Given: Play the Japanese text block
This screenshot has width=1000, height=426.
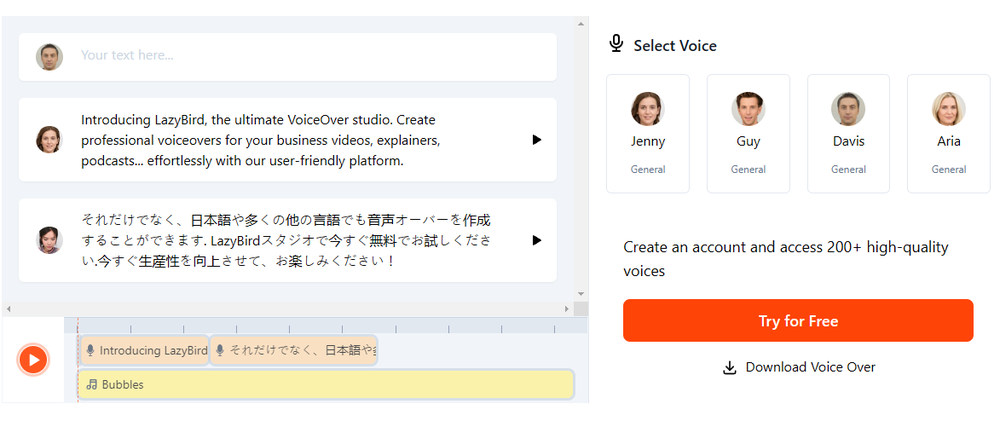Looking at the screenshot, I should [x=536, y=240].
